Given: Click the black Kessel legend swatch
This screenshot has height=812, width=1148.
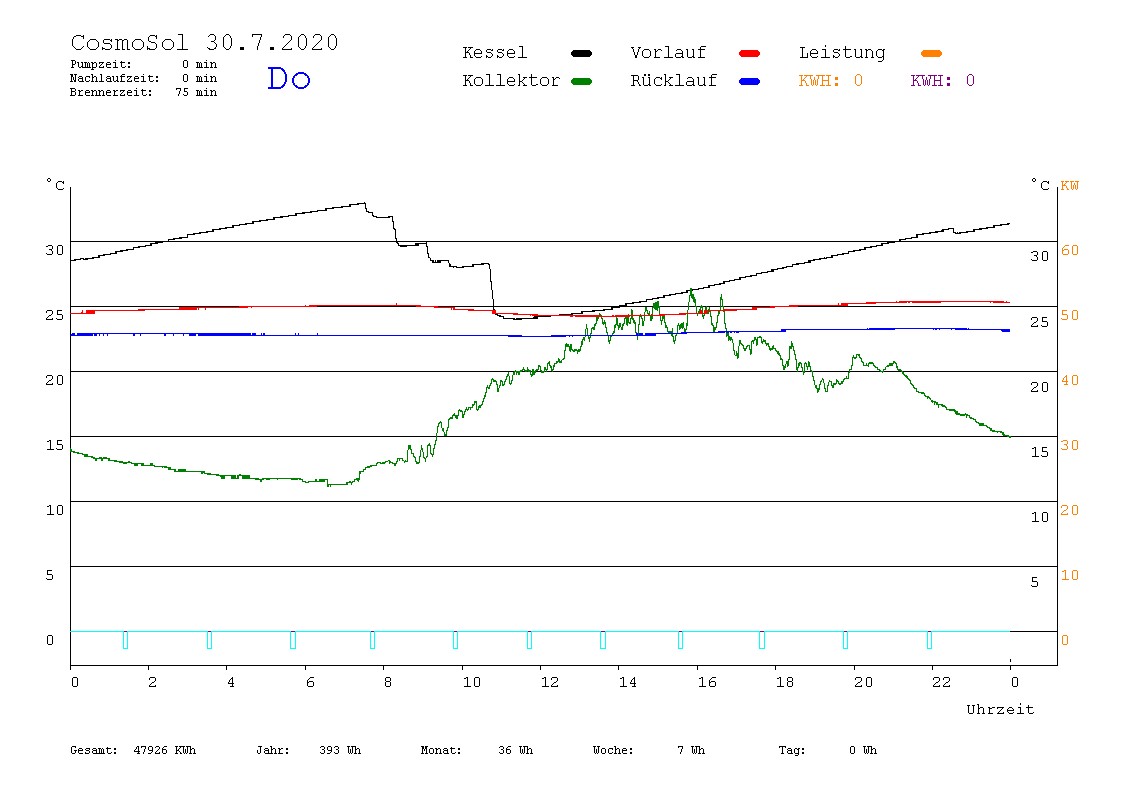Looking at the screenshot, I should [581, 53].
